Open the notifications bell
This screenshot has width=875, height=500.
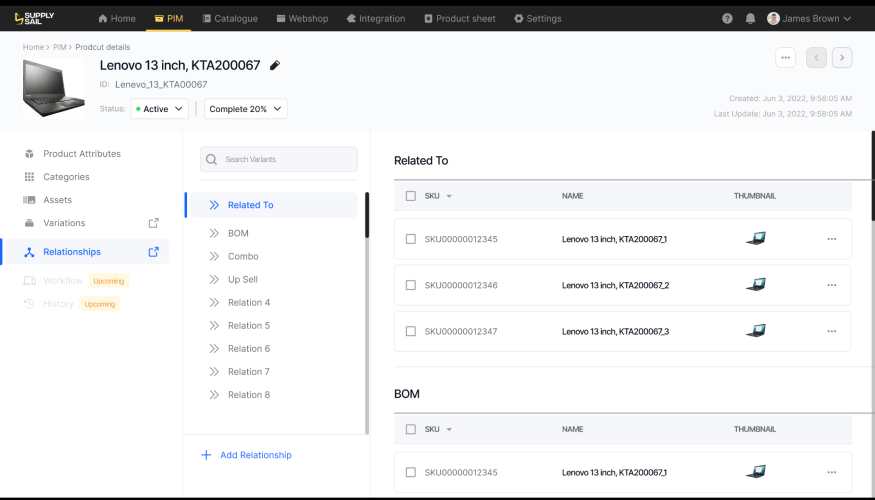click(751, 18)
